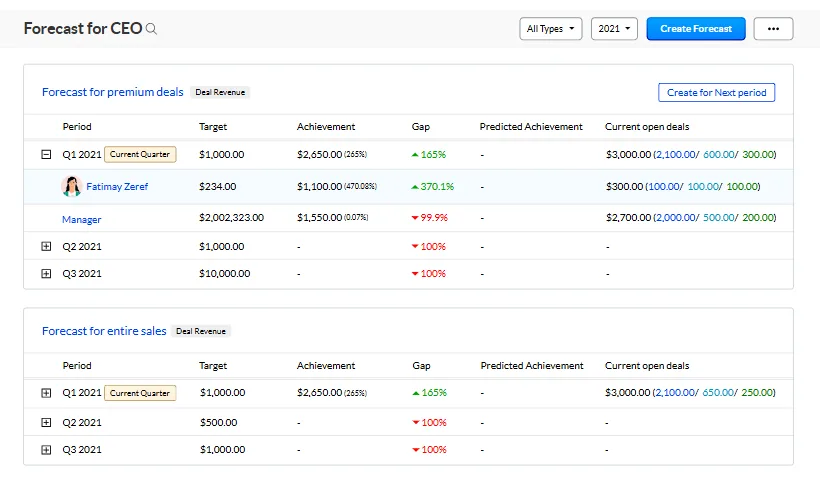Viewport: 820px width, 483px height.
Task: Expand Q3 2021 in premium deals forecast
Action: [46, 274]
